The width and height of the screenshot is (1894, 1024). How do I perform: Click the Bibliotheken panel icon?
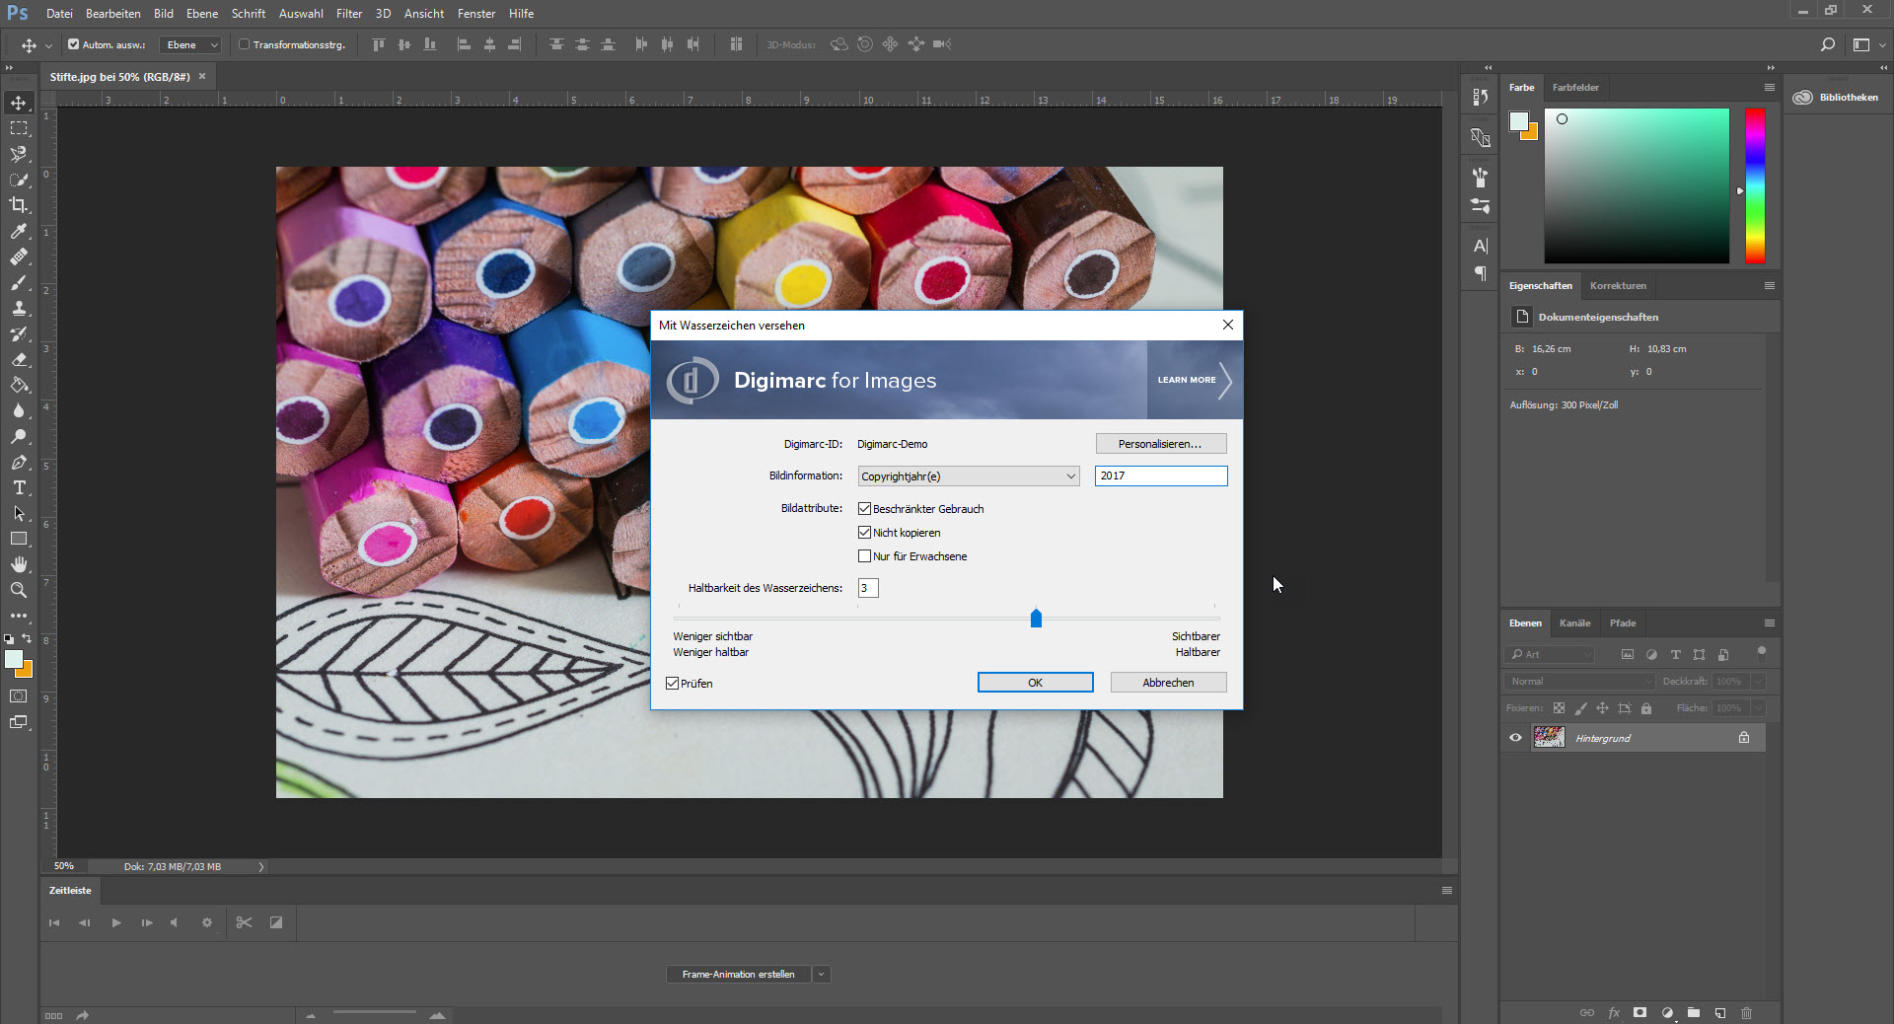1803,97
